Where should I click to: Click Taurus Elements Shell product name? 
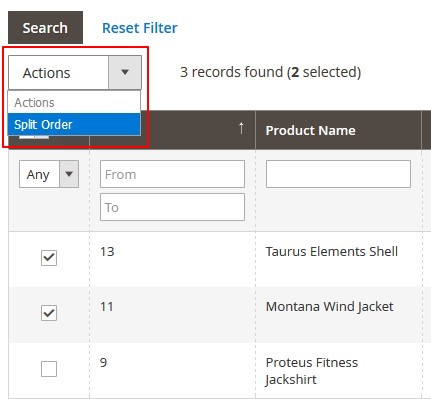[x=332, y=251]
